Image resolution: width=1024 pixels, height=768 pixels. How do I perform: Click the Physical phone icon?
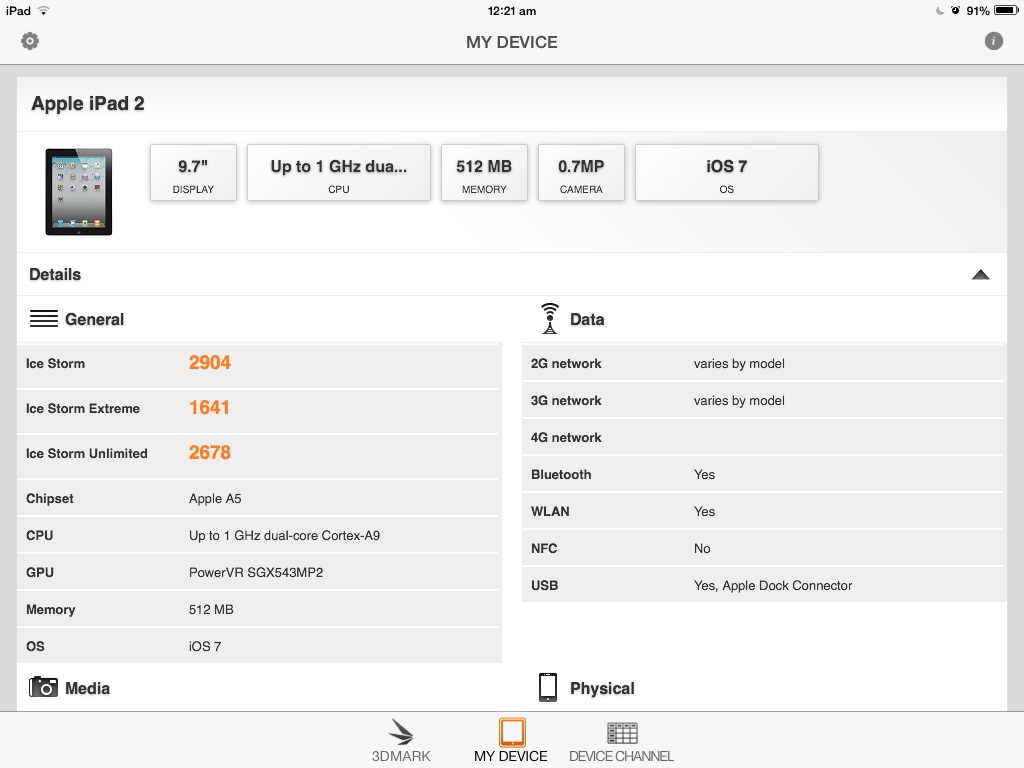coord(548,687)
